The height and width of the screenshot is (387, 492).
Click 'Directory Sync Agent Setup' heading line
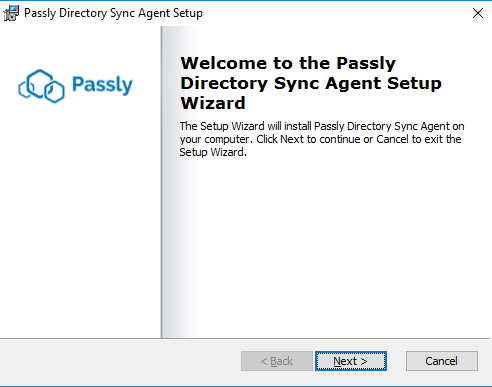pyautogui.click(x=311, y=83)
